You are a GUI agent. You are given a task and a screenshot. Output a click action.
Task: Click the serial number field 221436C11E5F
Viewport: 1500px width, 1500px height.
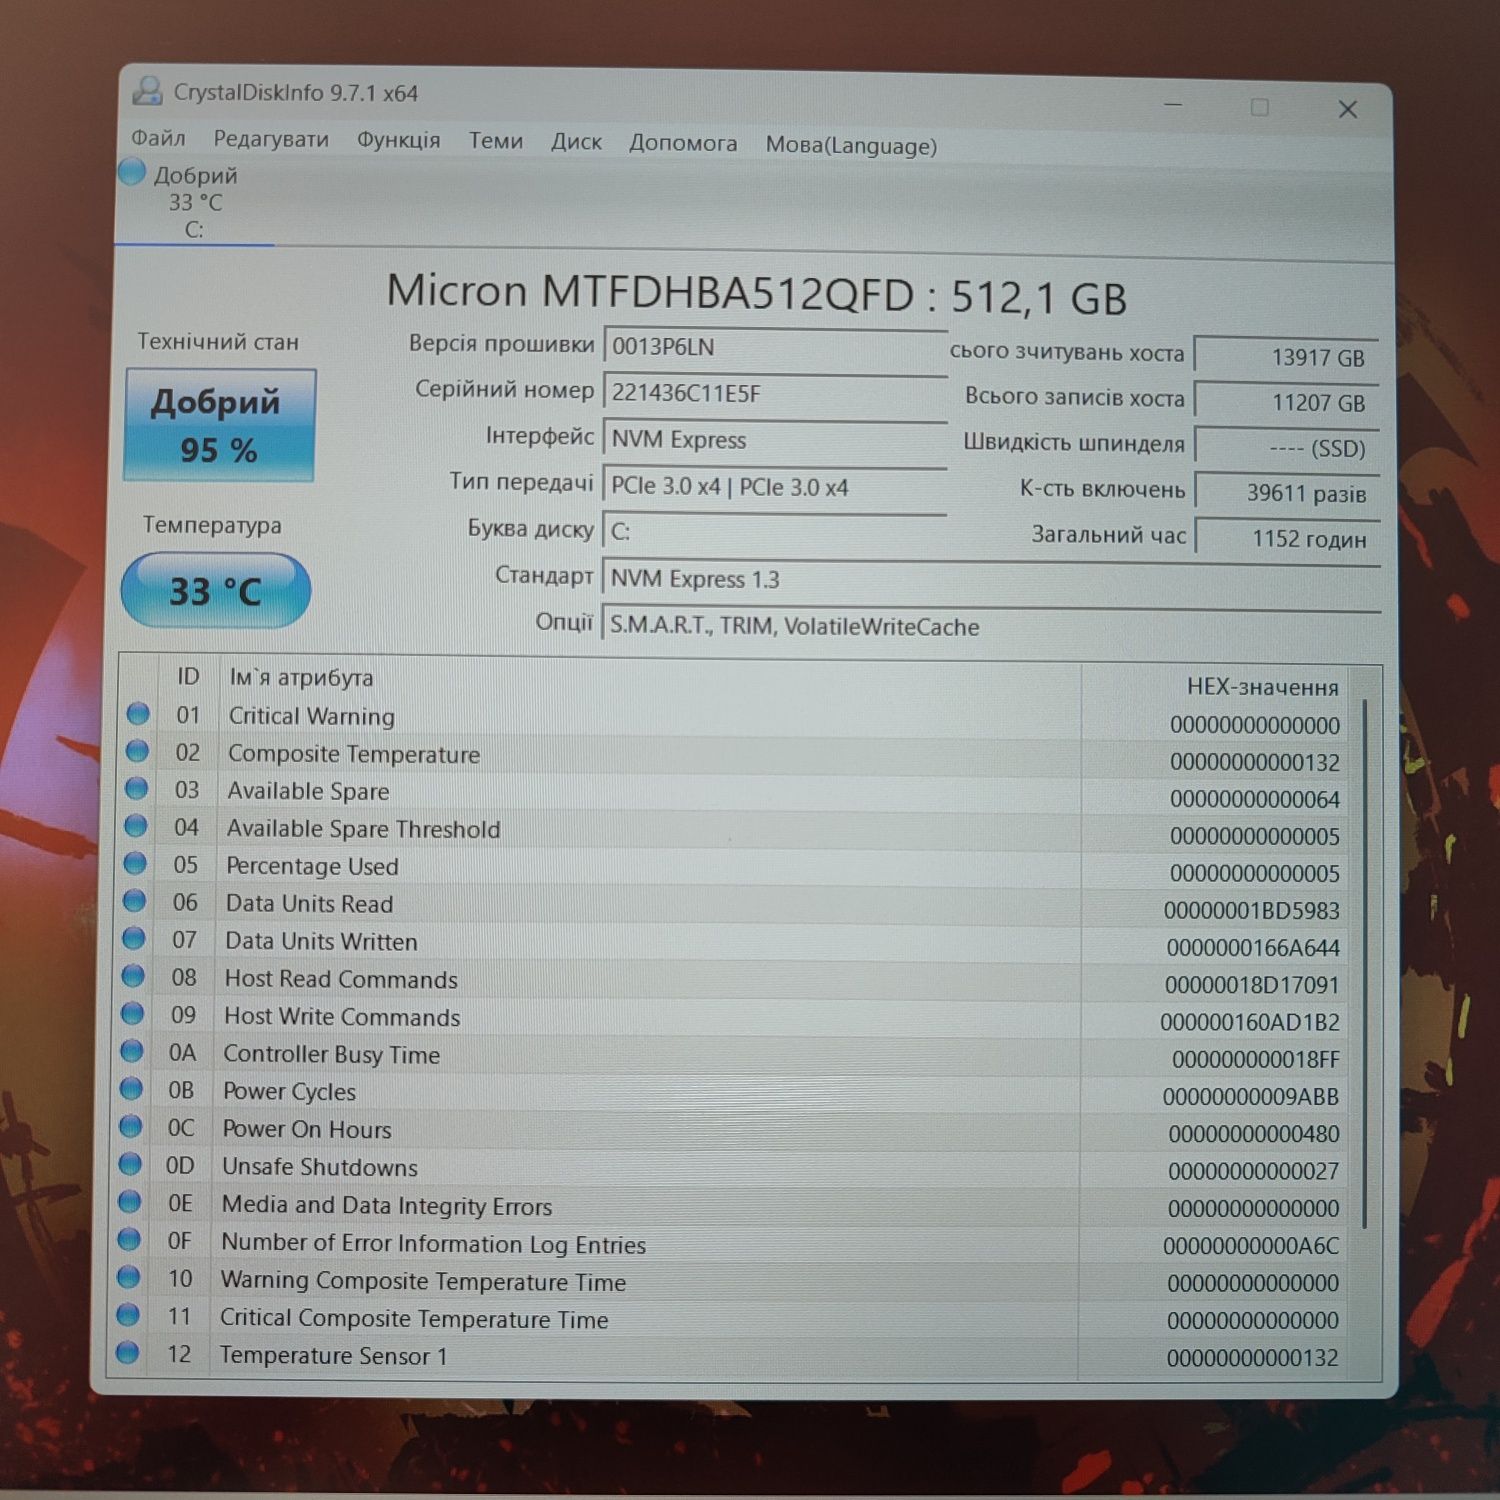tap(775, 393)
